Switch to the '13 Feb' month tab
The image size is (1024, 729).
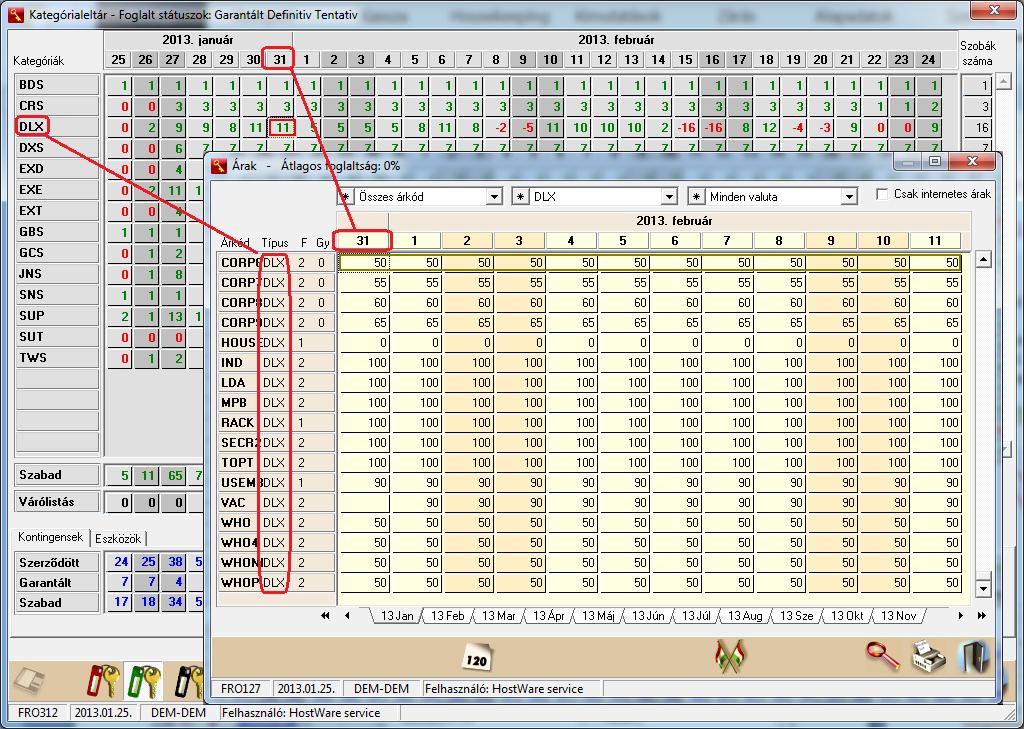coord(447,615)
